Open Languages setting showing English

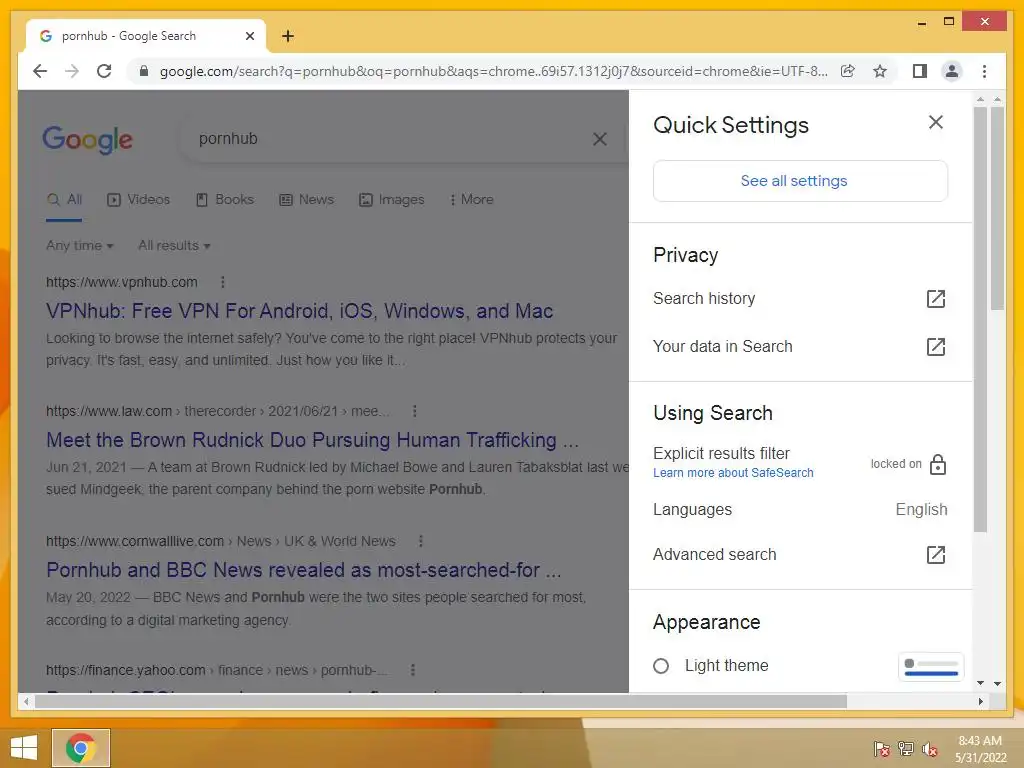tap(800, 509)
